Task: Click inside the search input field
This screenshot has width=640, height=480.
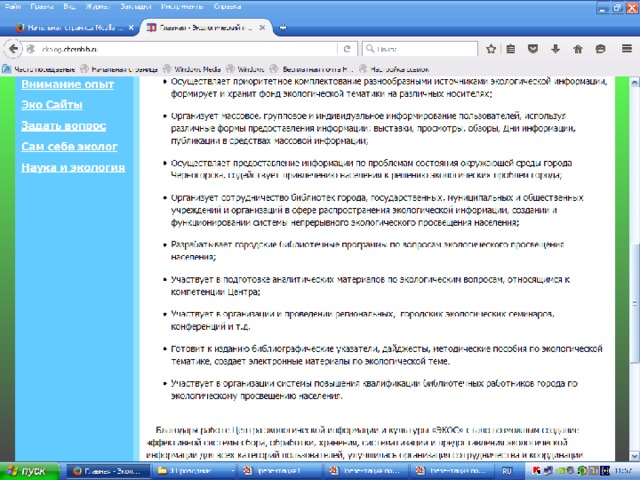Action: (x=420, y=49)
